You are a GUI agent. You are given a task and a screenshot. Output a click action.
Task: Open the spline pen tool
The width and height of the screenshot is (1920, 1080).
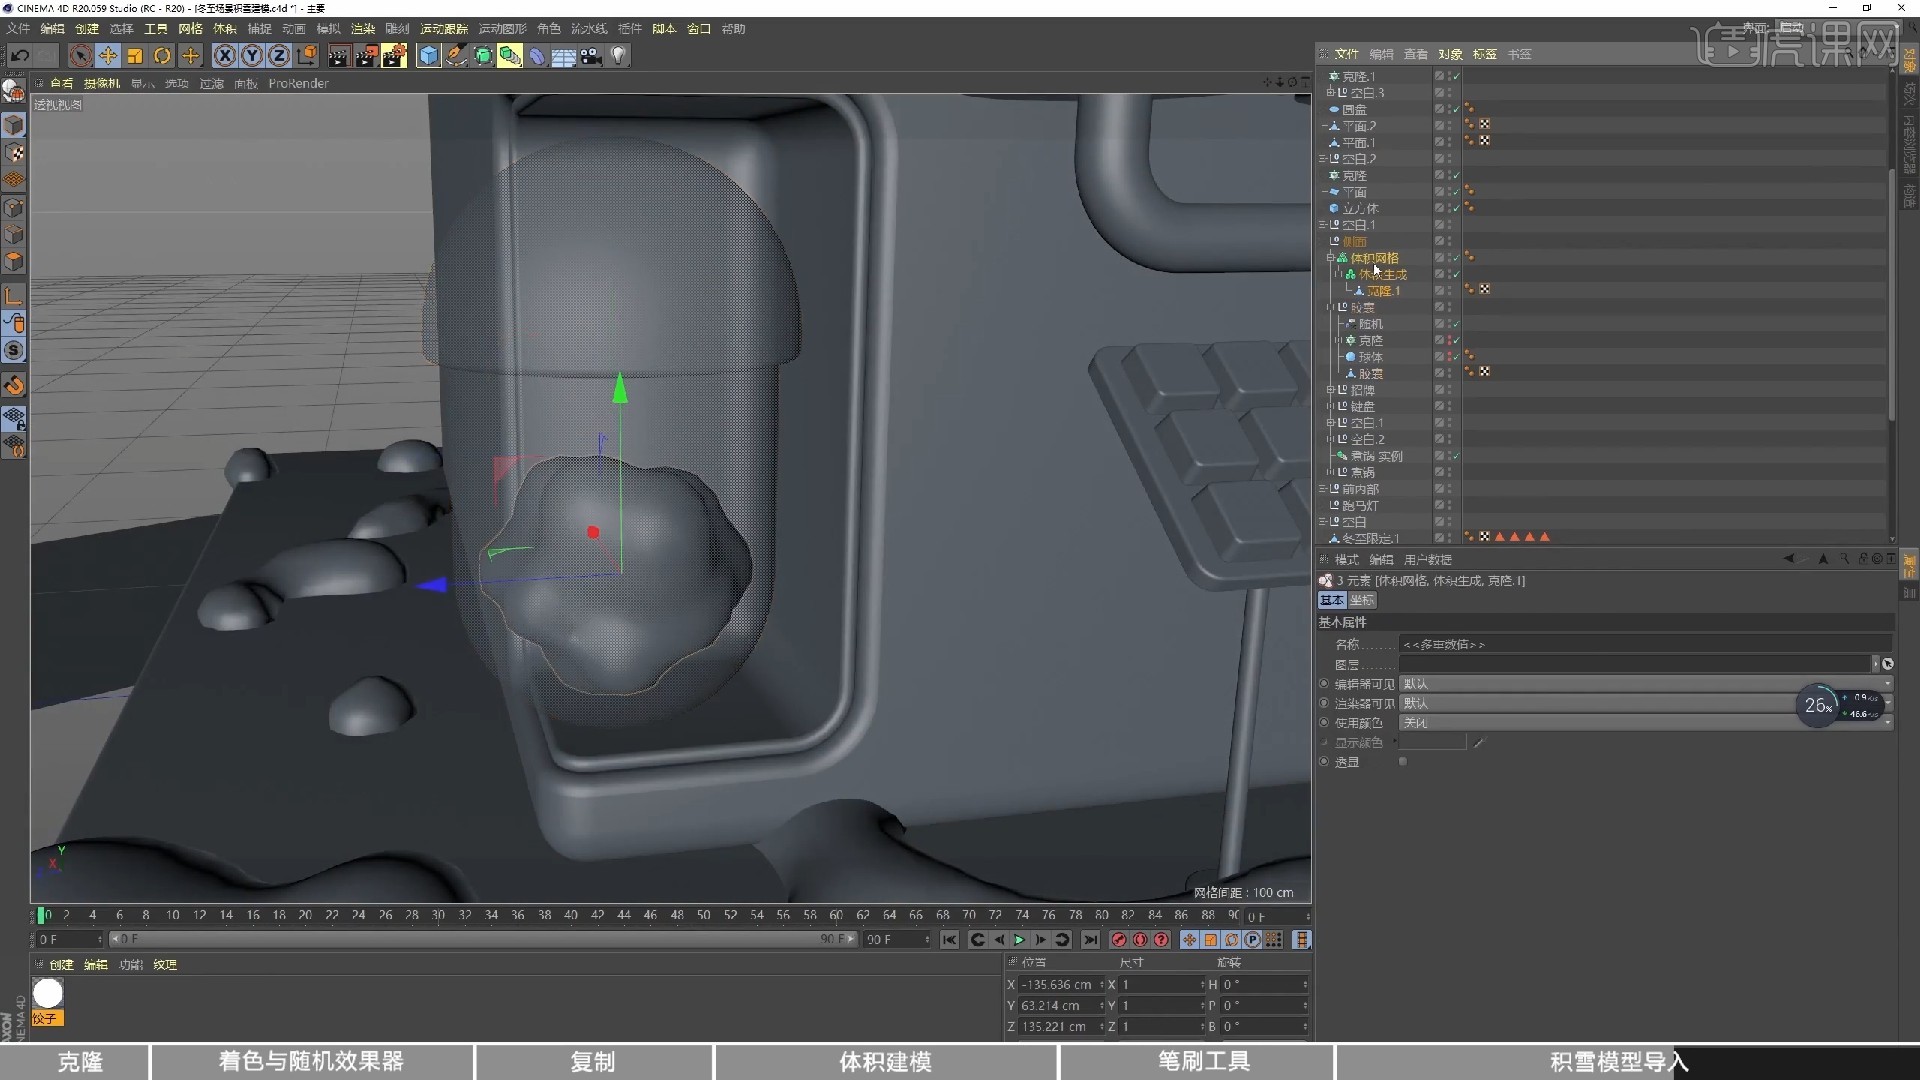pyautogui.click(x=456, y=56)
